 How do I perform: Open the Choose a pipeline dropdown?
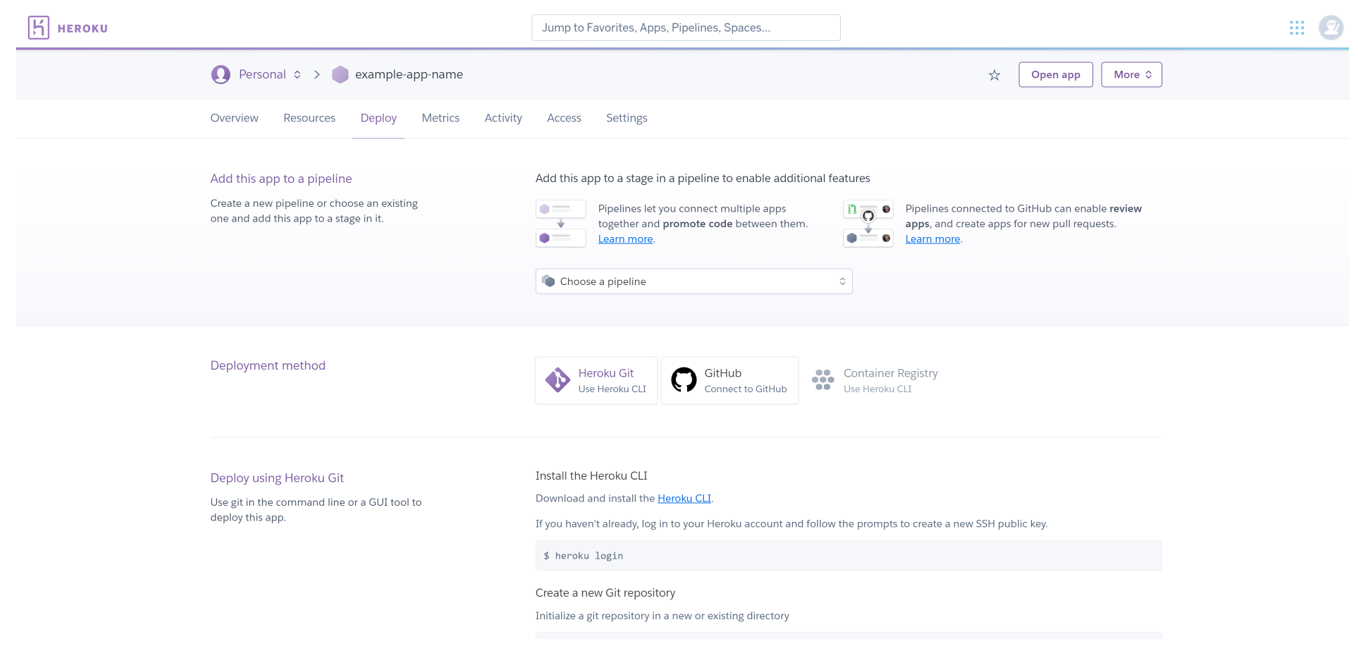[694, 282]
